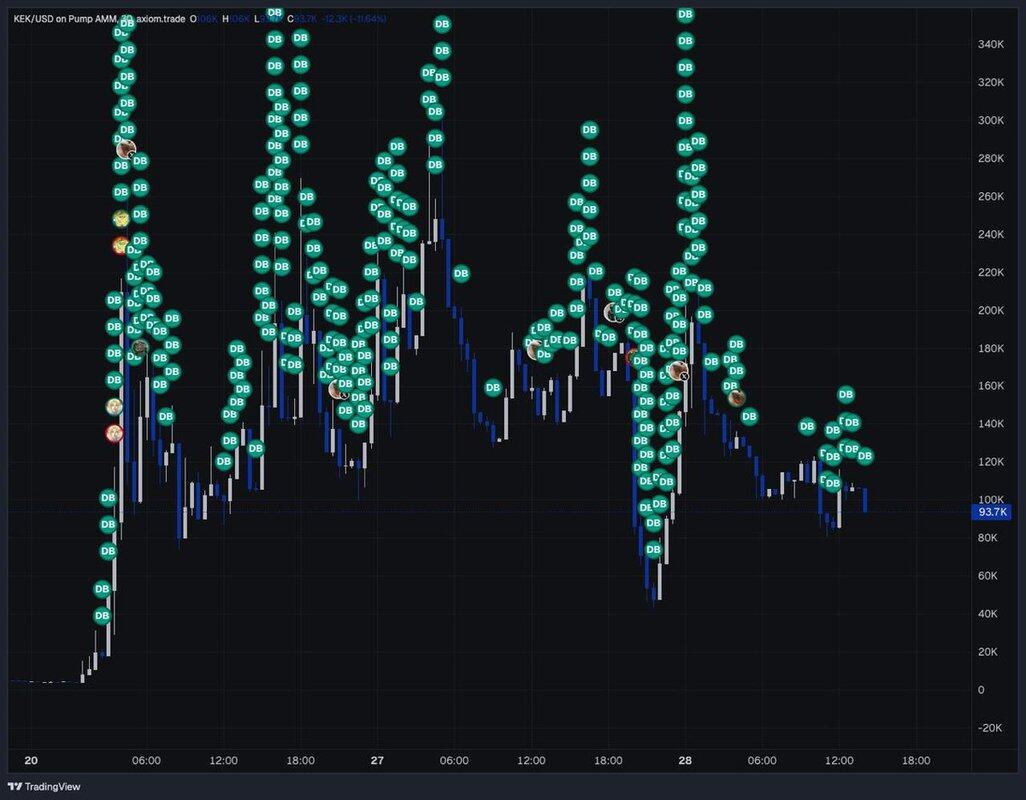Select the lone DB marker near 160K on 27th
The height and width of the screenshot is (800, 1026).
click(x=493, y=387)
